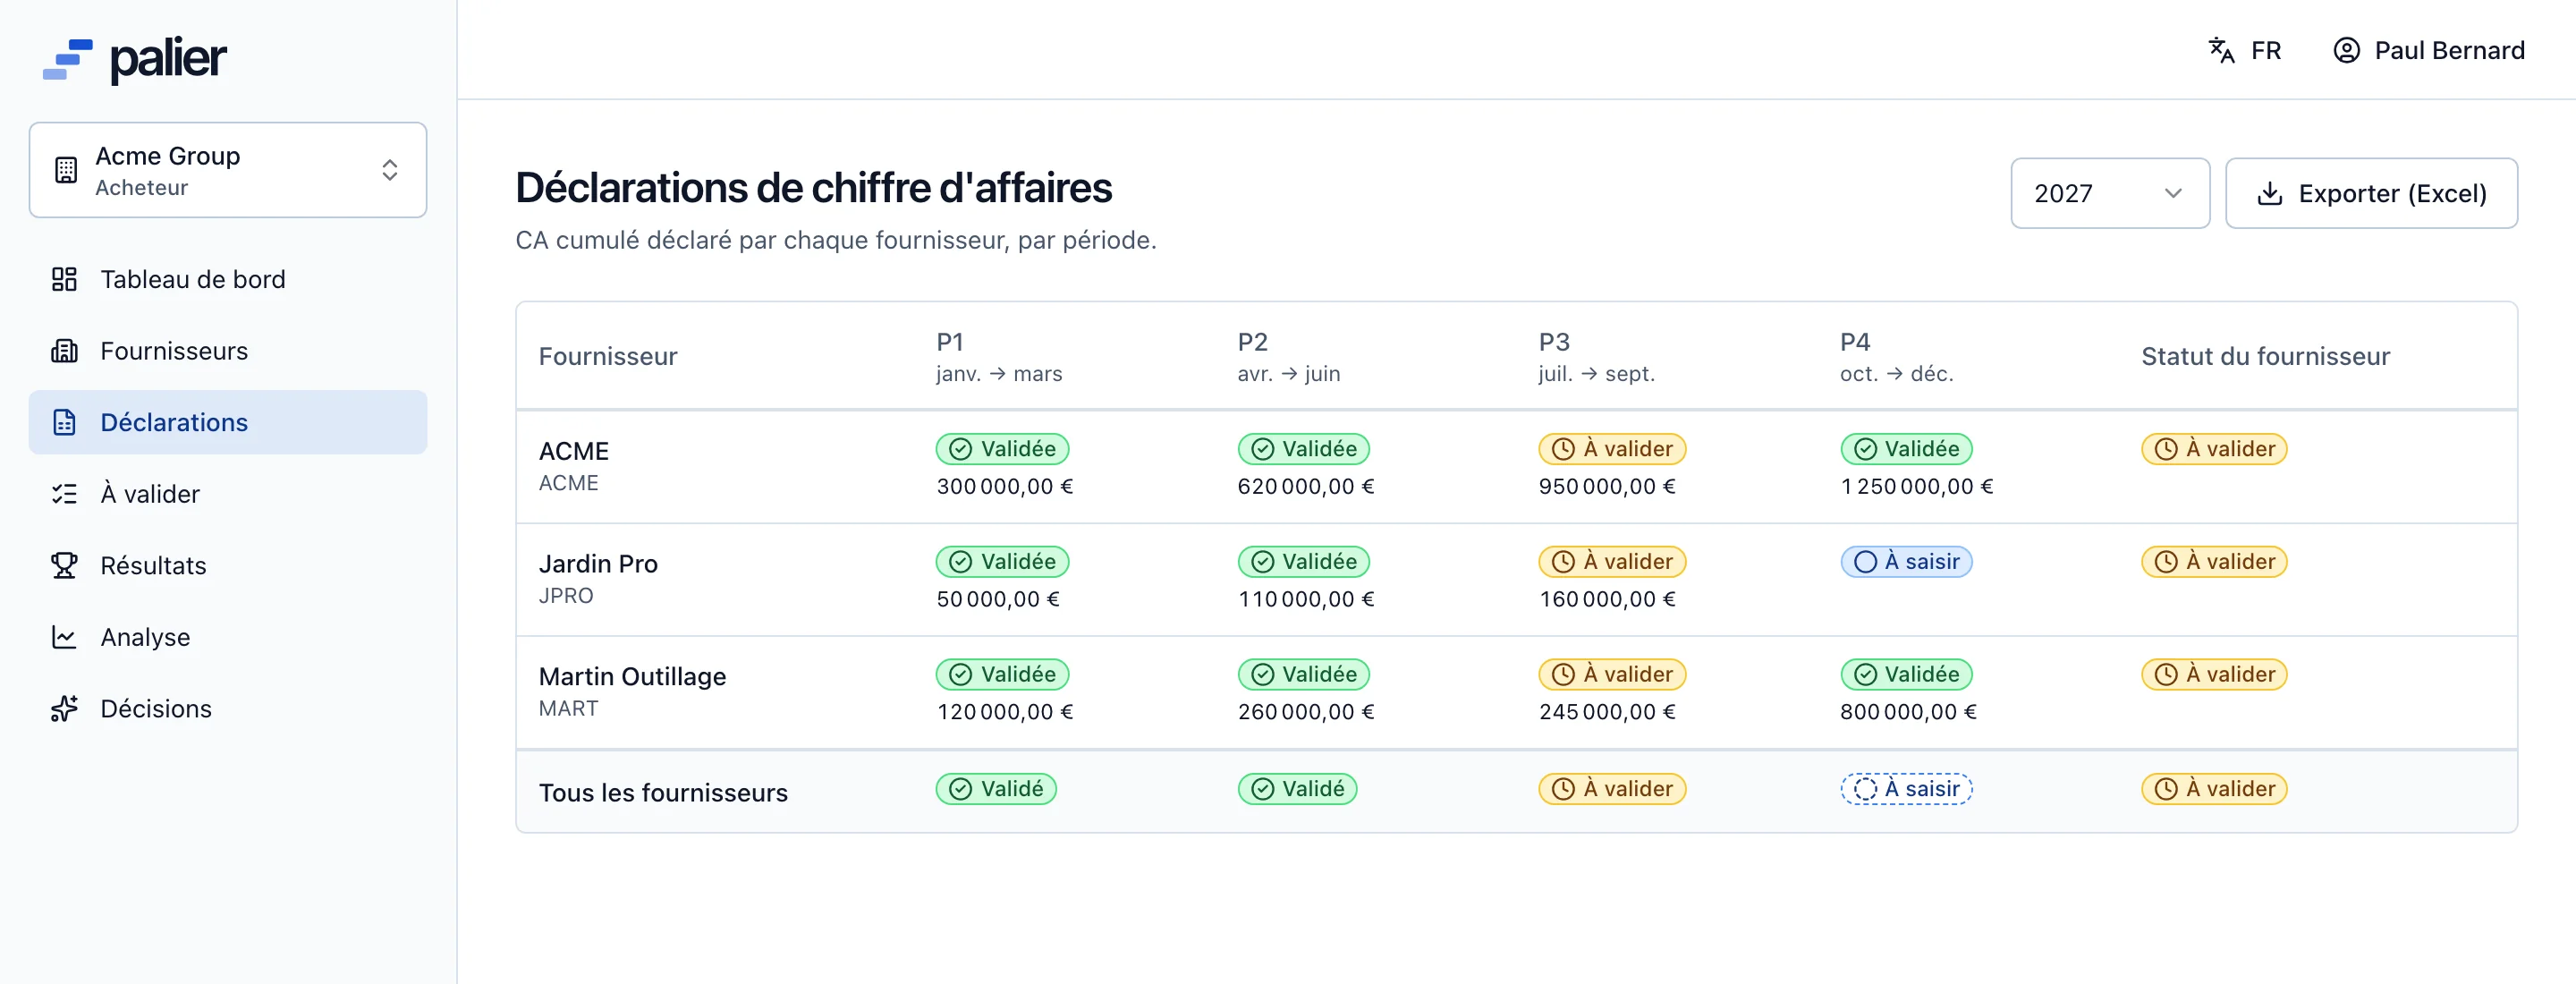Click Jardin Pro P1 Validée badge
2576x984 pixels.
1002,562
